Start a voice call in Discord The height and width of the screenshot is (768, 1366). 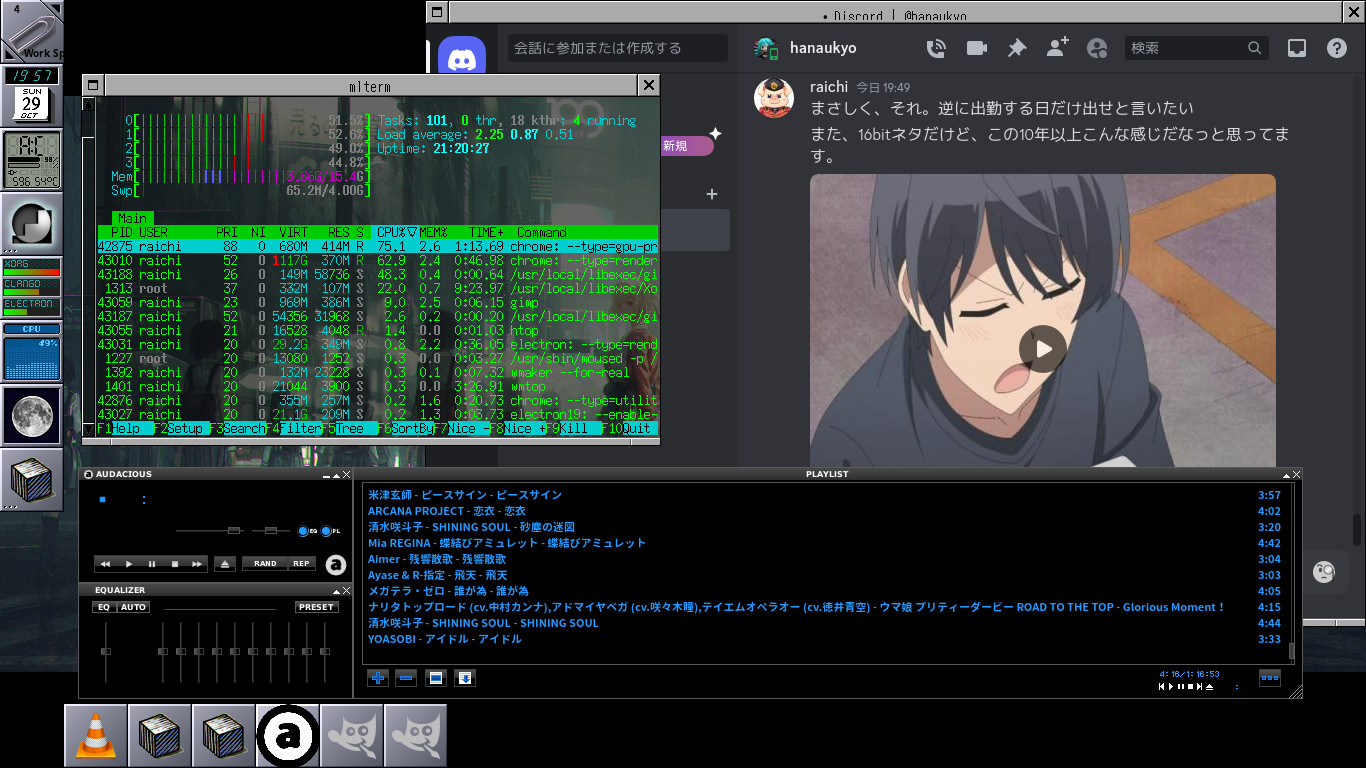point(937,48)
